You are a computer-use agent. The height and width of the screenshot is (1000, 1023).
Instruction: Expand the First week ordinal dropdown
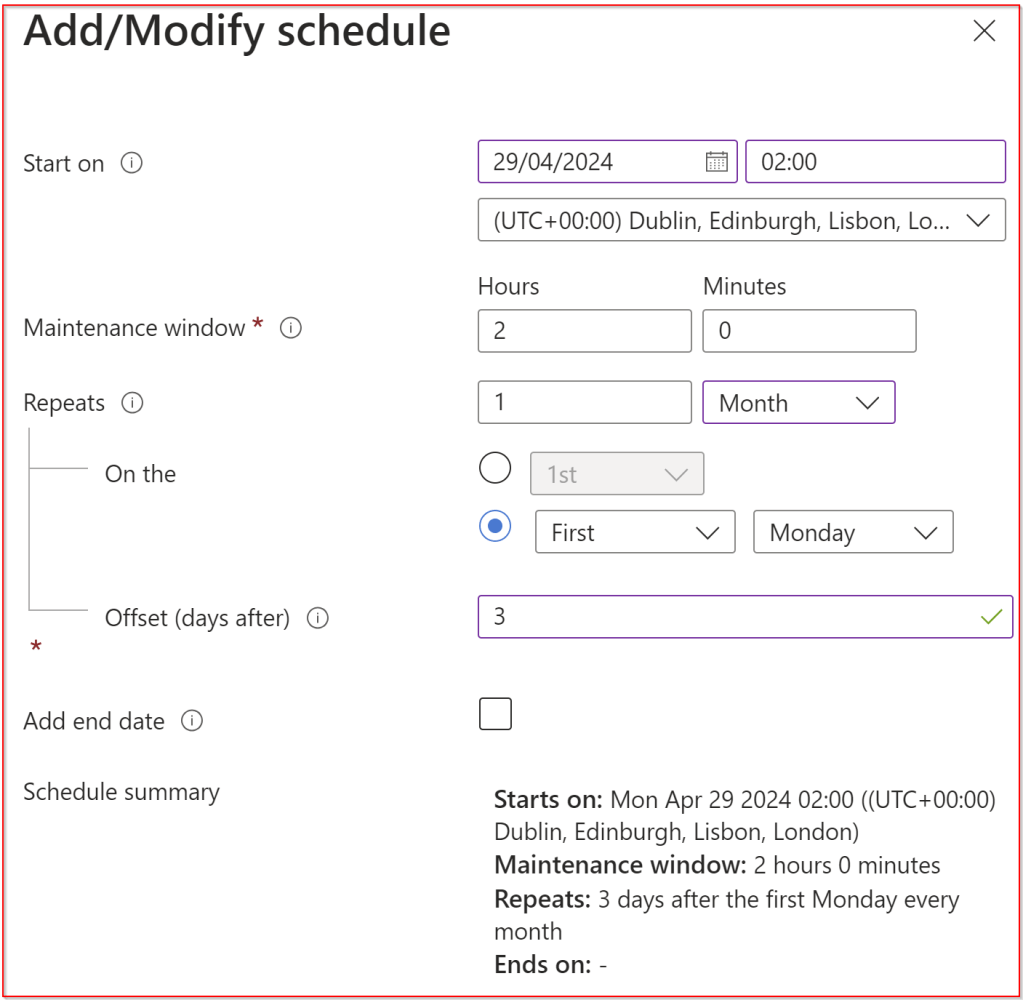(x=635, y=533)
